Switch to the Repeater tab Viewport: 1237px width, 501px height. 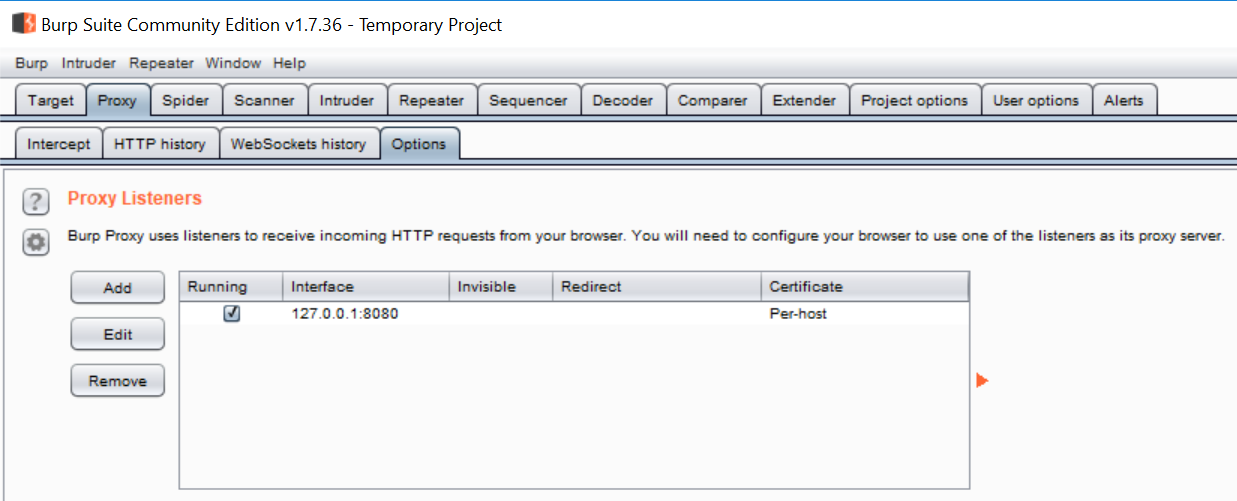tap(431, 100)
